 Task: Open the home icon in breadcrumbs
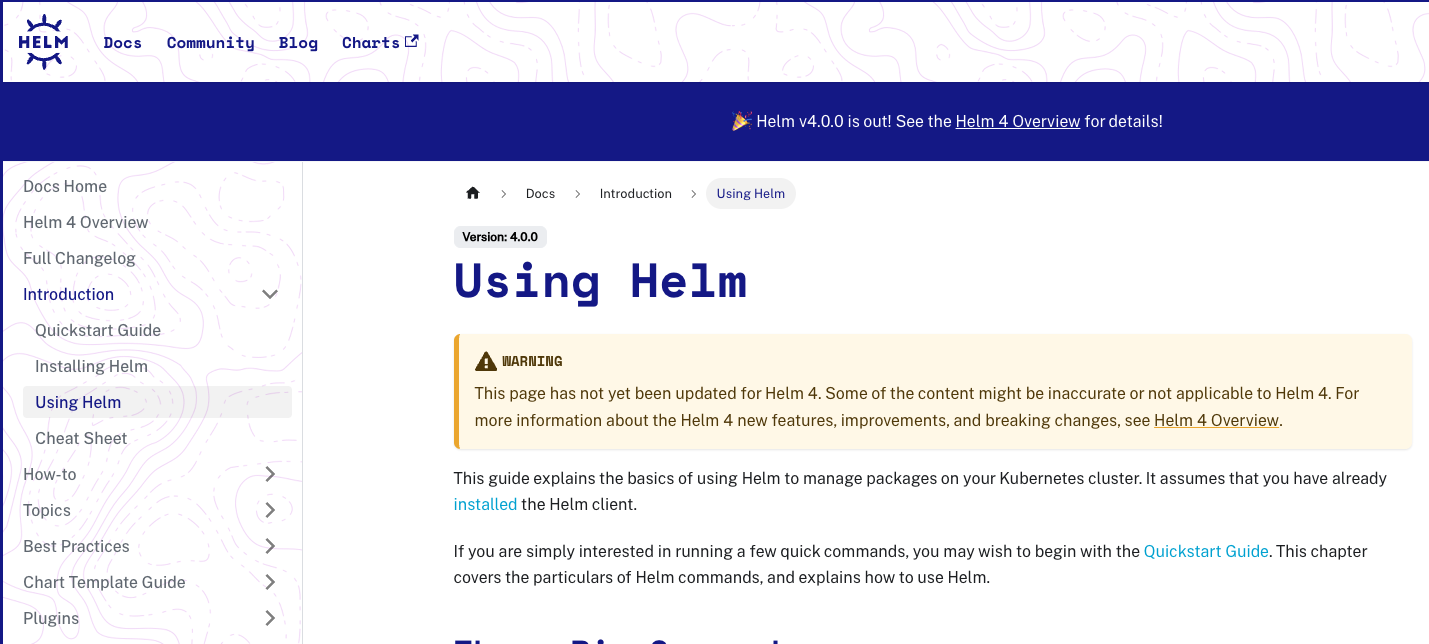[473, 193]
